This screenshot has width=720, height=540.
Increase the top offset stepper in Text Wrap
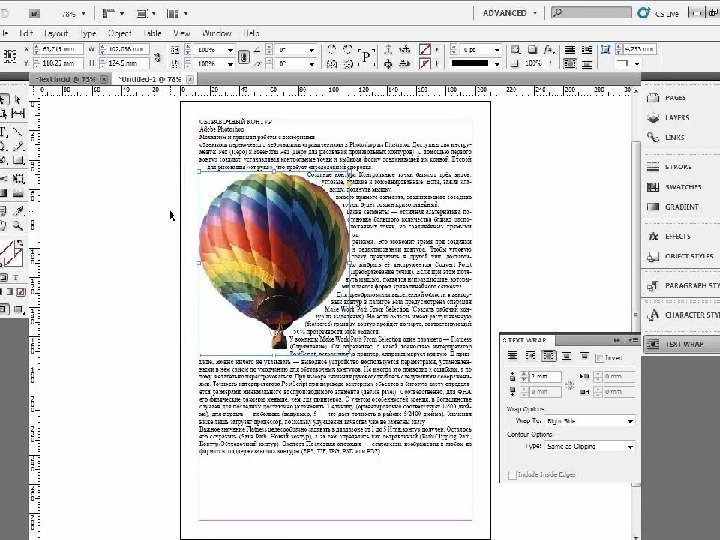524,374
